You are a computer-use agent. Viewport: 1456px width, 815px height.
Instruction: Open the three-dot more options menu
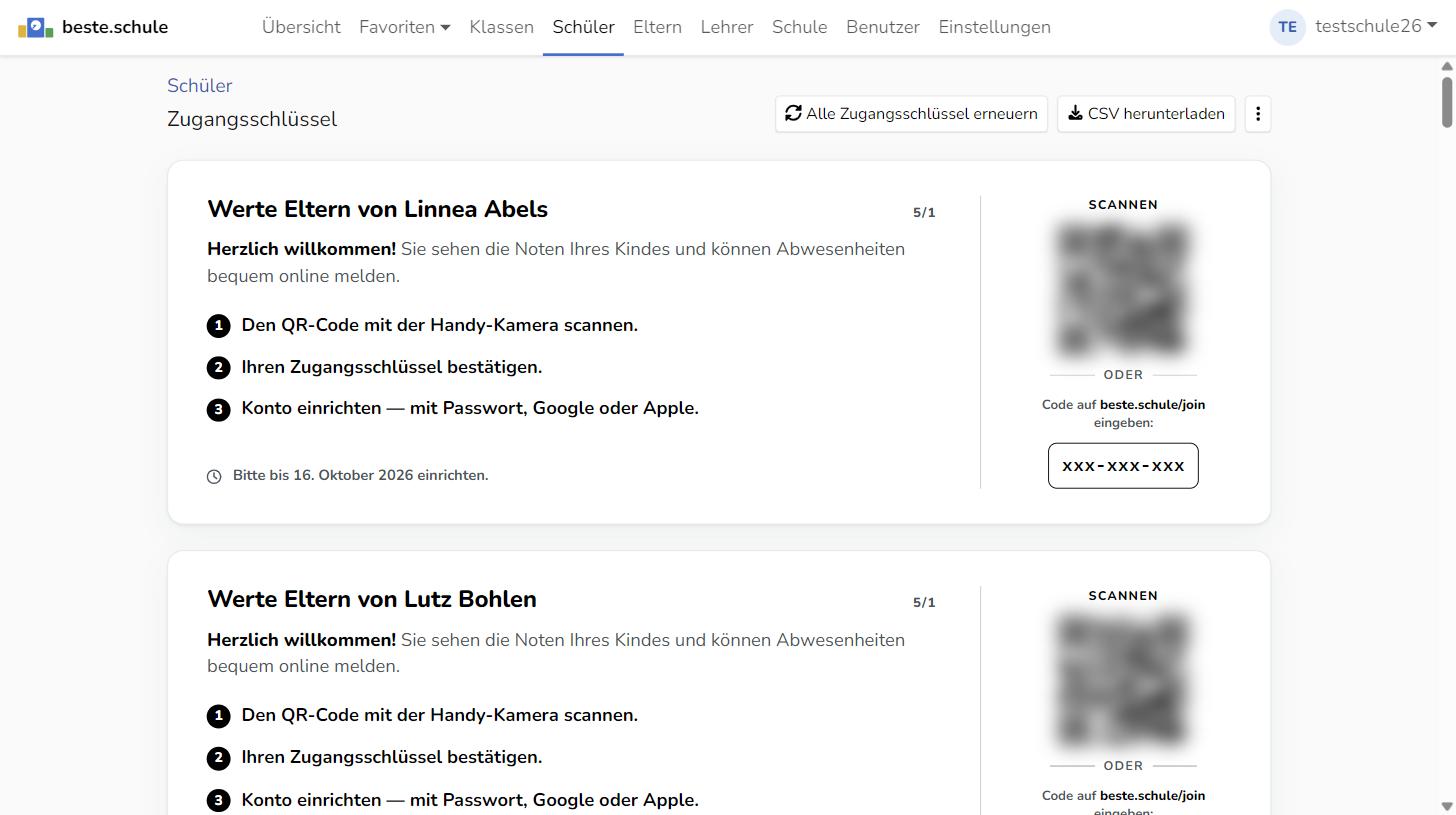point(1258,114)
